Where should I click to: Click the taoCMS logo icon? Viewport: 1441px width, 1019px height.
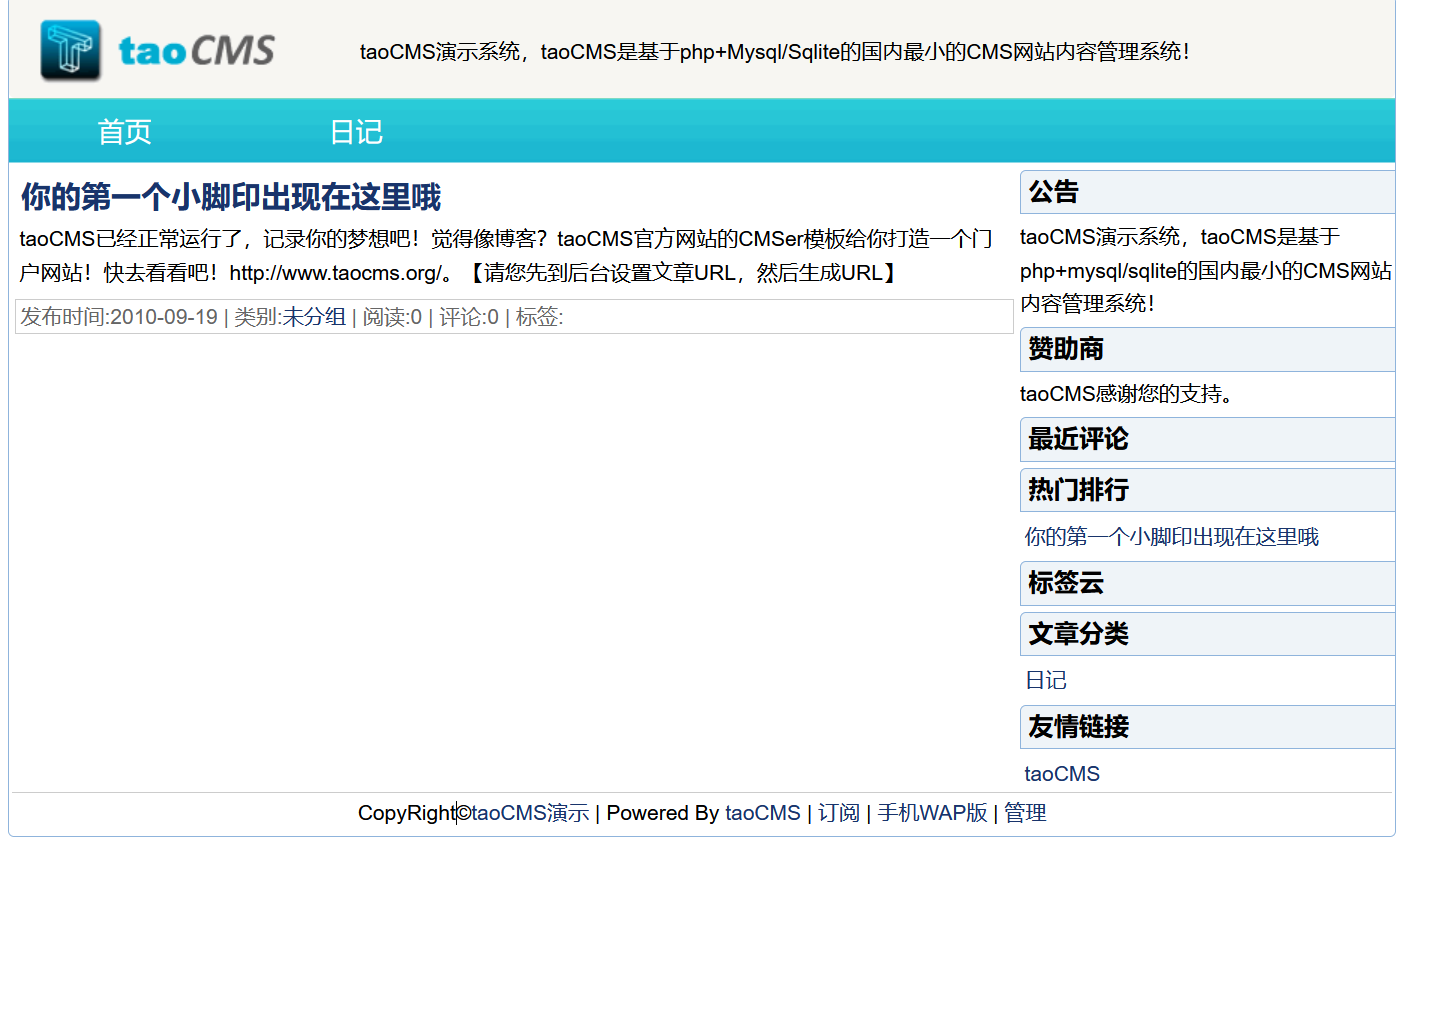click(68, 49)
